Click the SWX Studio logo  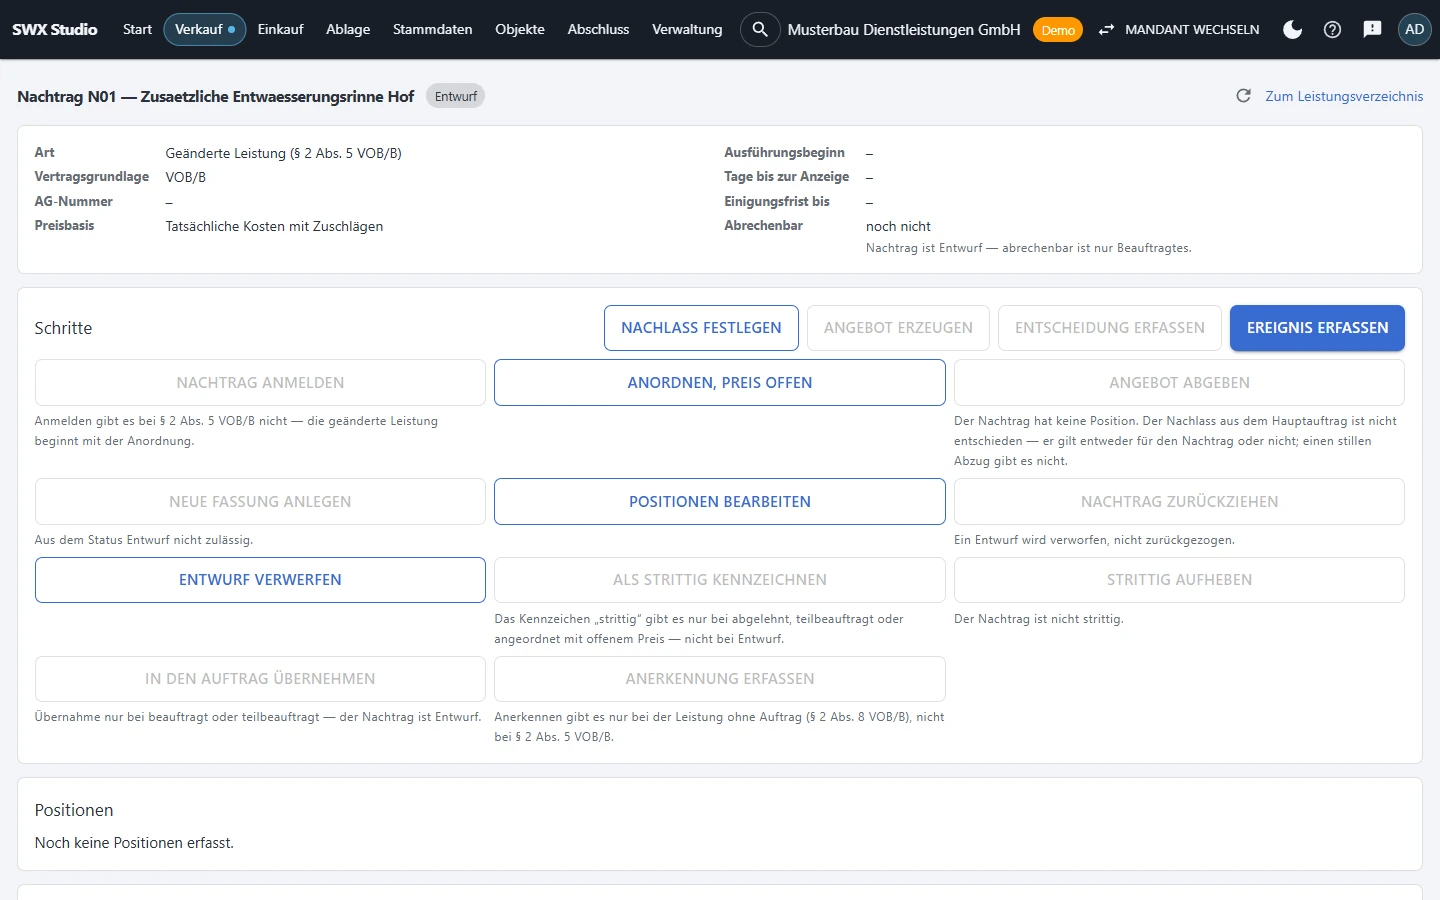55,29
